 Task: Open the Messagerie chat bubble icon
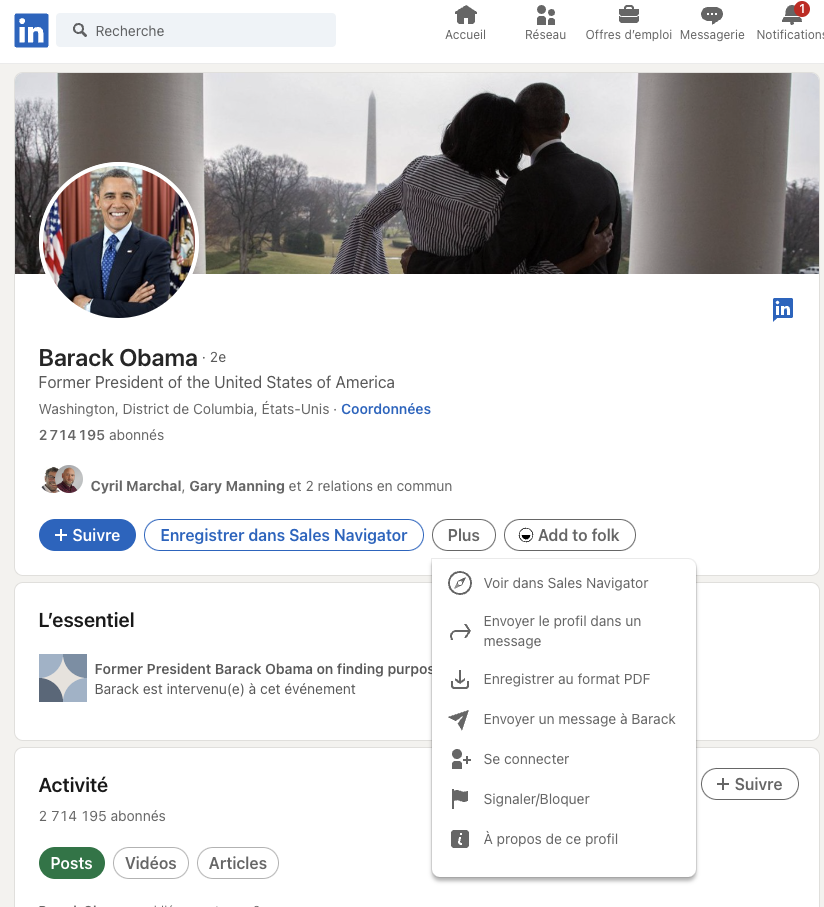click(x=712, y=15)
